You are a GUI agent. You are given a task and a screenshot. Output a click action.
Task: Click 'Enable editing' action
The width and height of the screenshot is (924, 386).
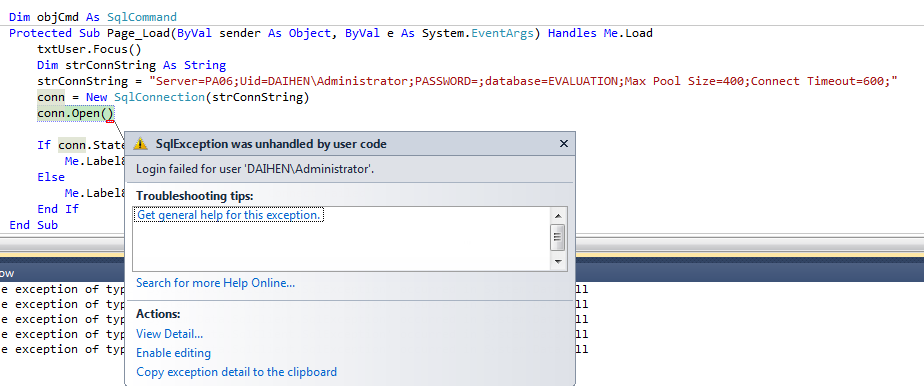click(173, 353)
